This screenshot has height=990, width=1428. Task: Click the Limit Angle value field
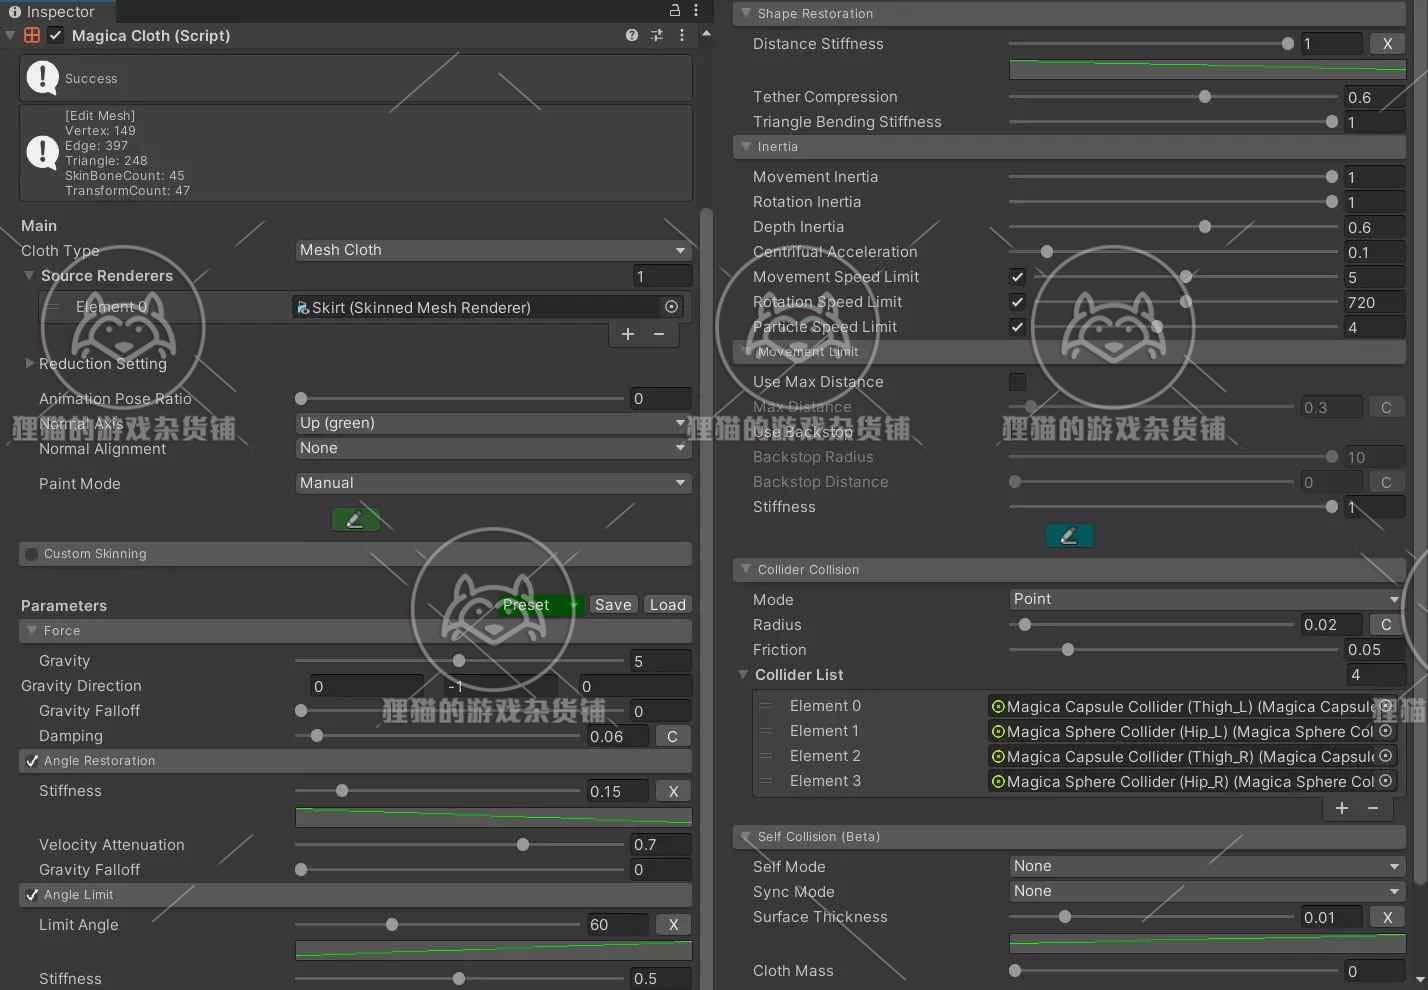pos(617,925)
